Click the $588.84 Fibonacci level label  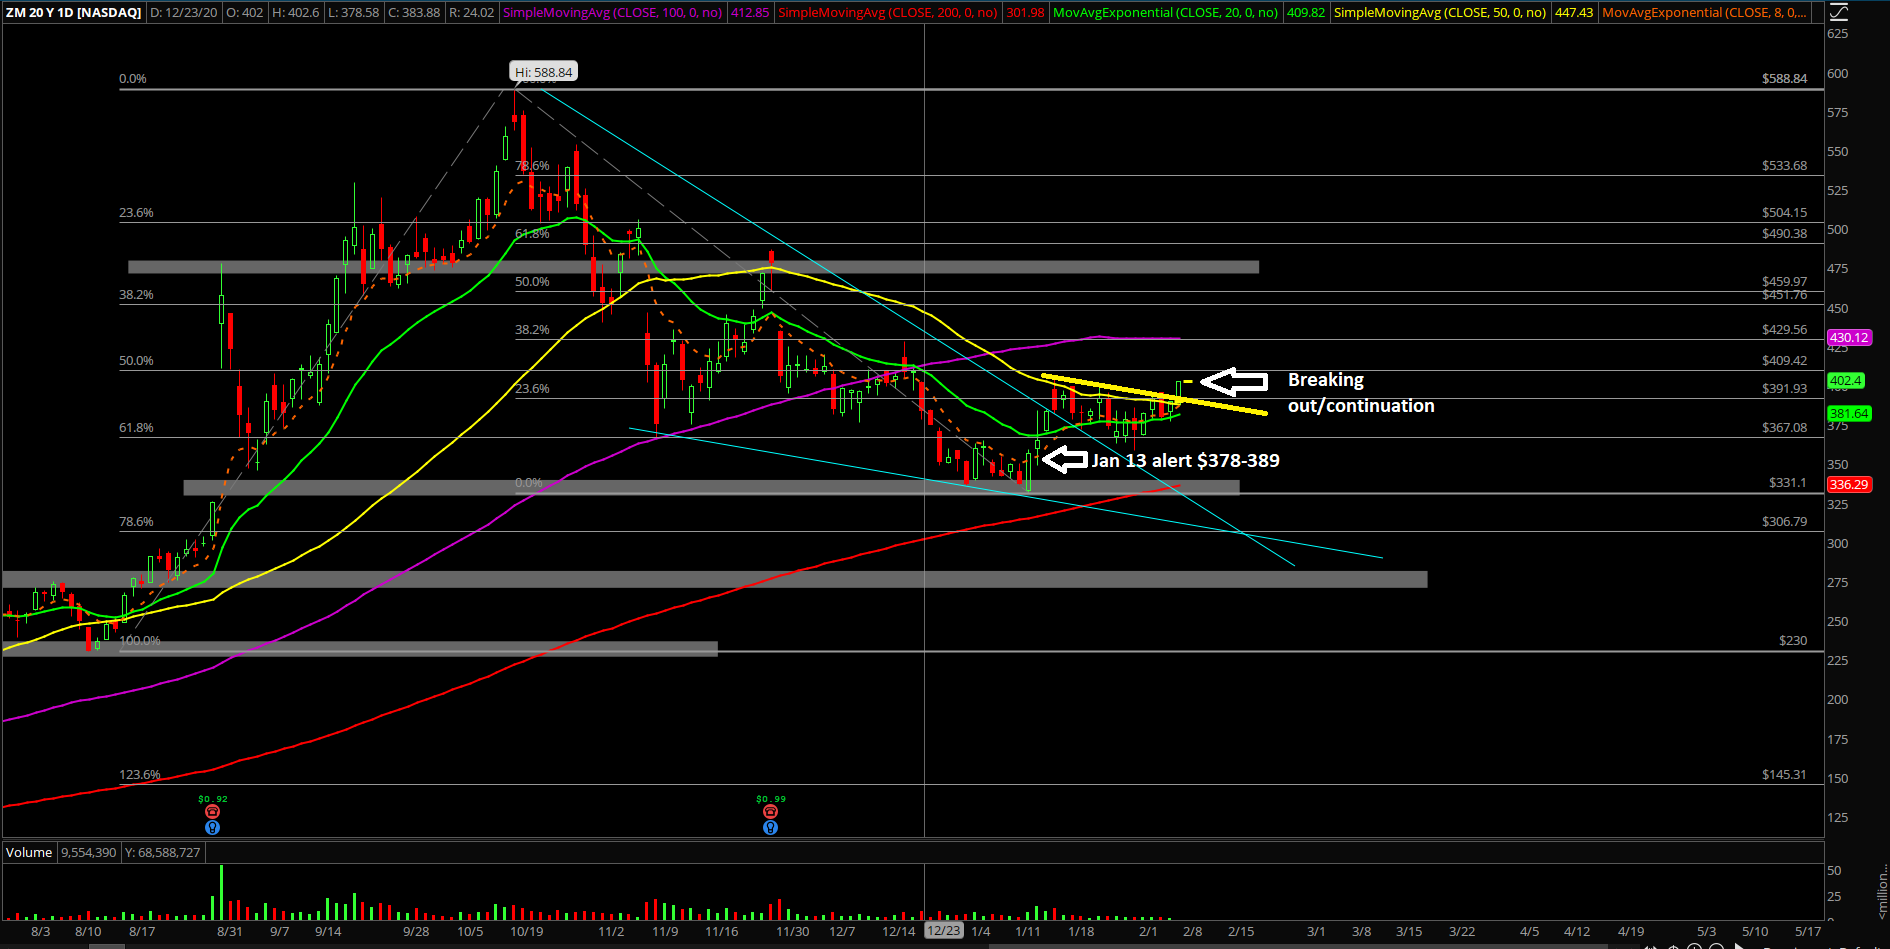click(1784, 78)
